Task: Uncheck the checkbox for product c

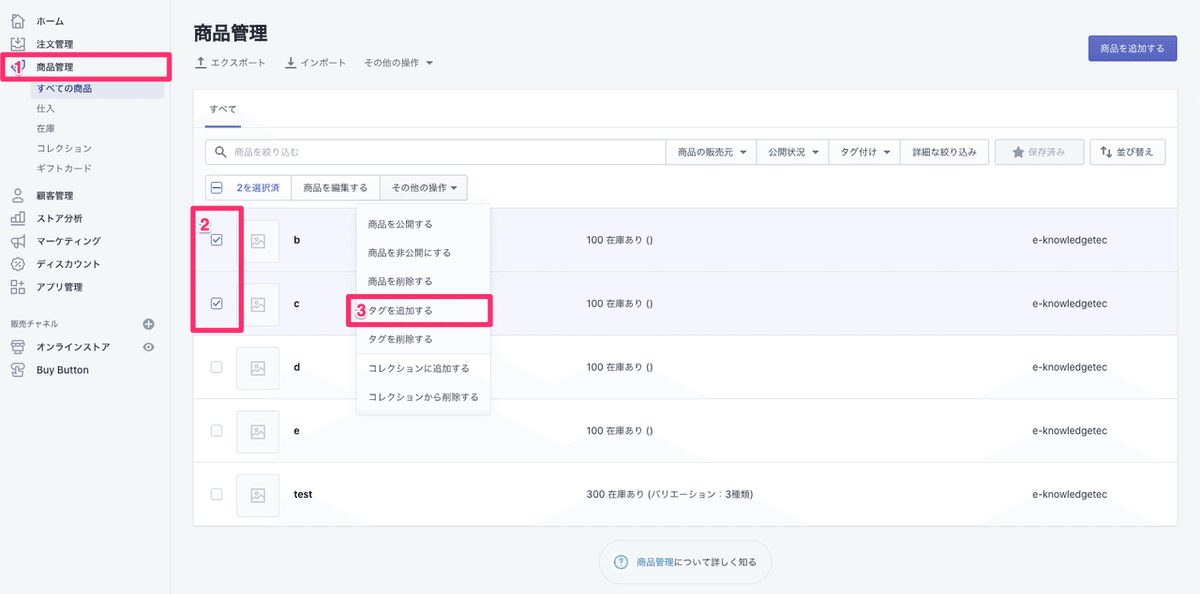Action: pos(217,303)
